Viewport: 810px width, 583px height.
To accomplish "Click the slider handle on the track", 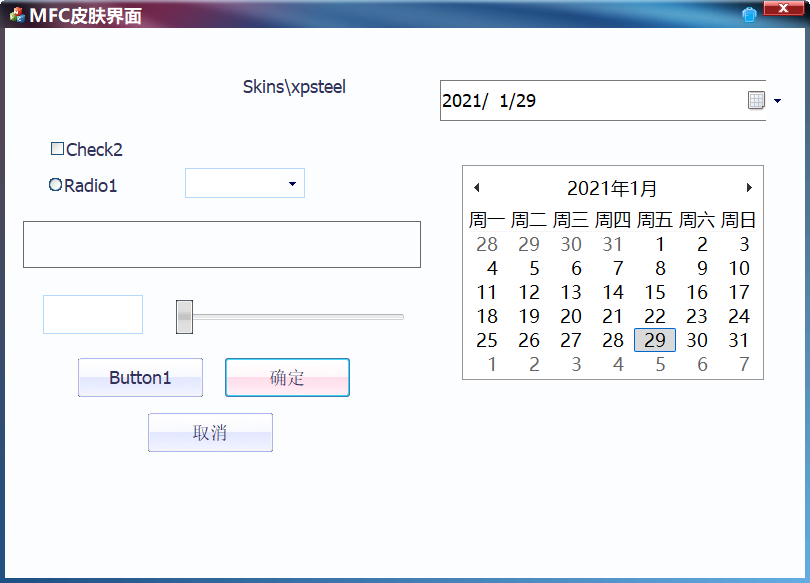I will tap(185, 315).
